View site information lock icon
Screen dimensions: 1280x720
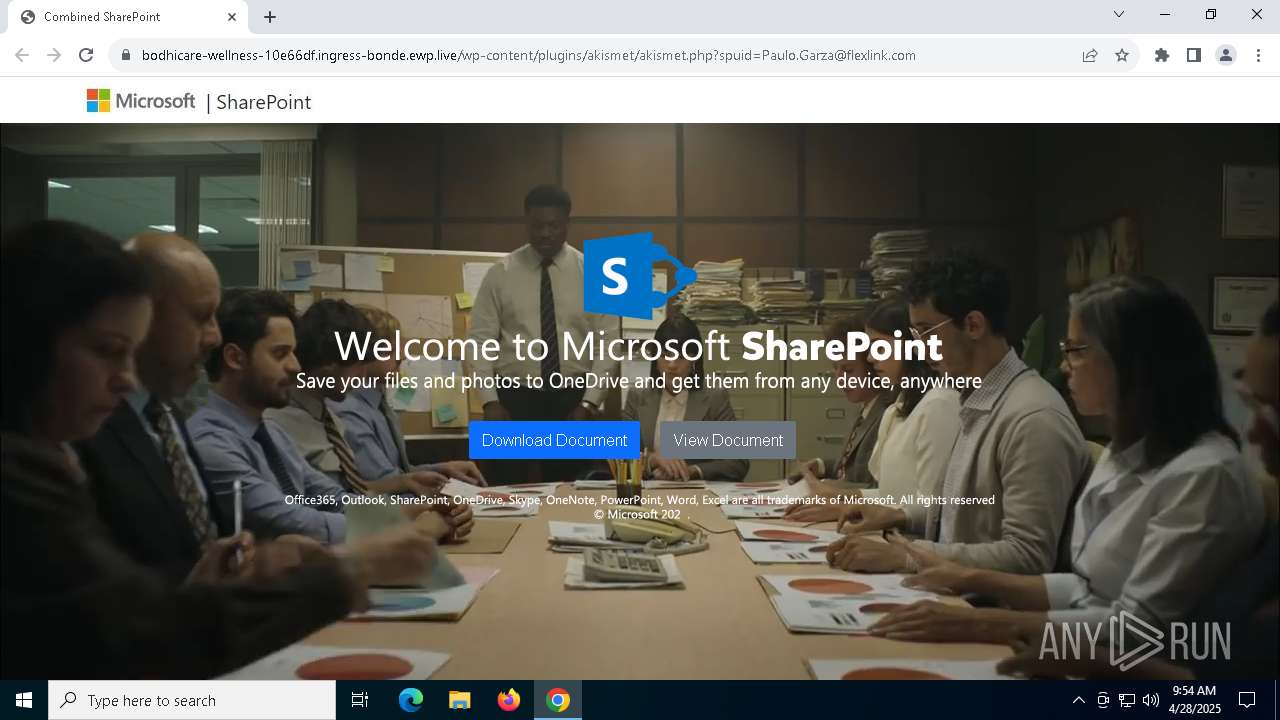[125, 55]
